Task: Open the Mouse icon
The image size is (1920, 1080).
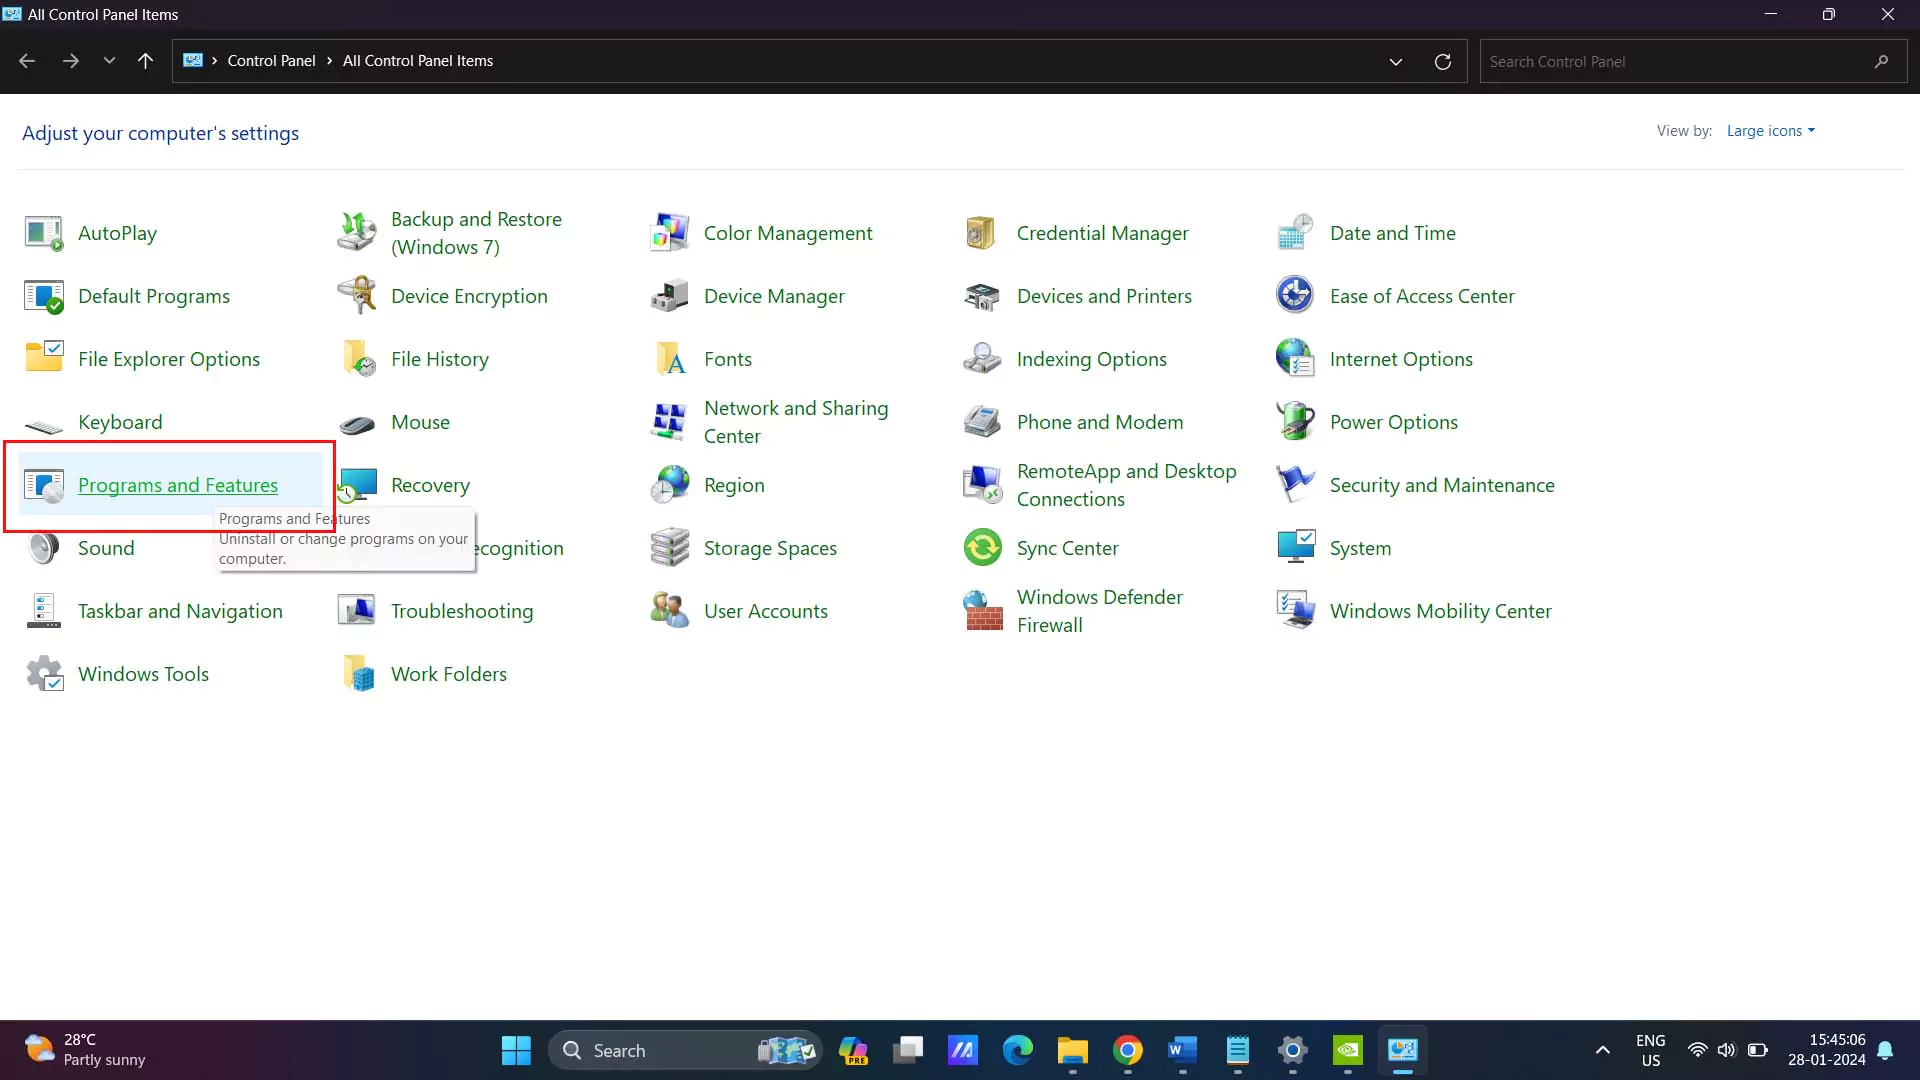Action: (356, 424)
